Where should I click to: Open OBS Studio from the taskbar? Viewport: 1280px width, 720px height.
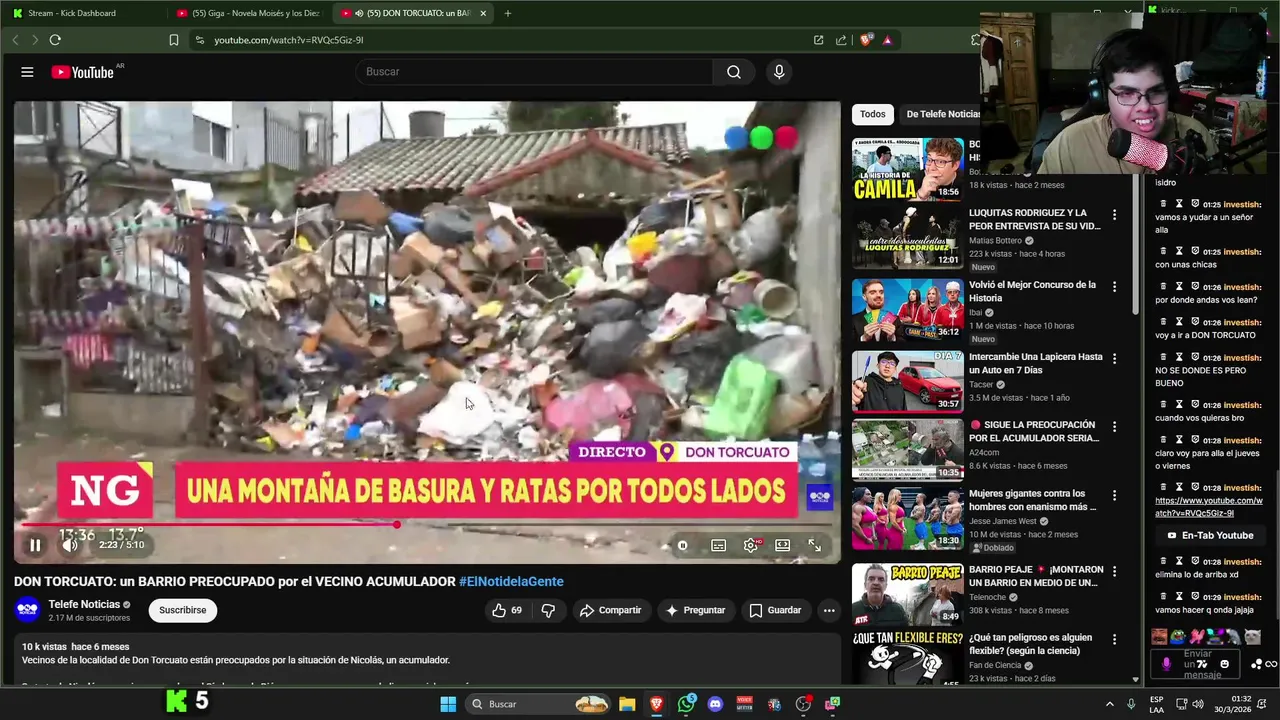[803, 704]
